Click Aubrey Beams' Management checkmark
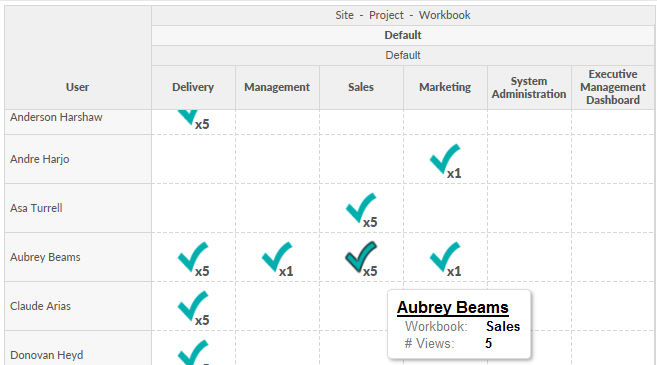This screenshot has width=657, height=365. [x=277, y=257]
